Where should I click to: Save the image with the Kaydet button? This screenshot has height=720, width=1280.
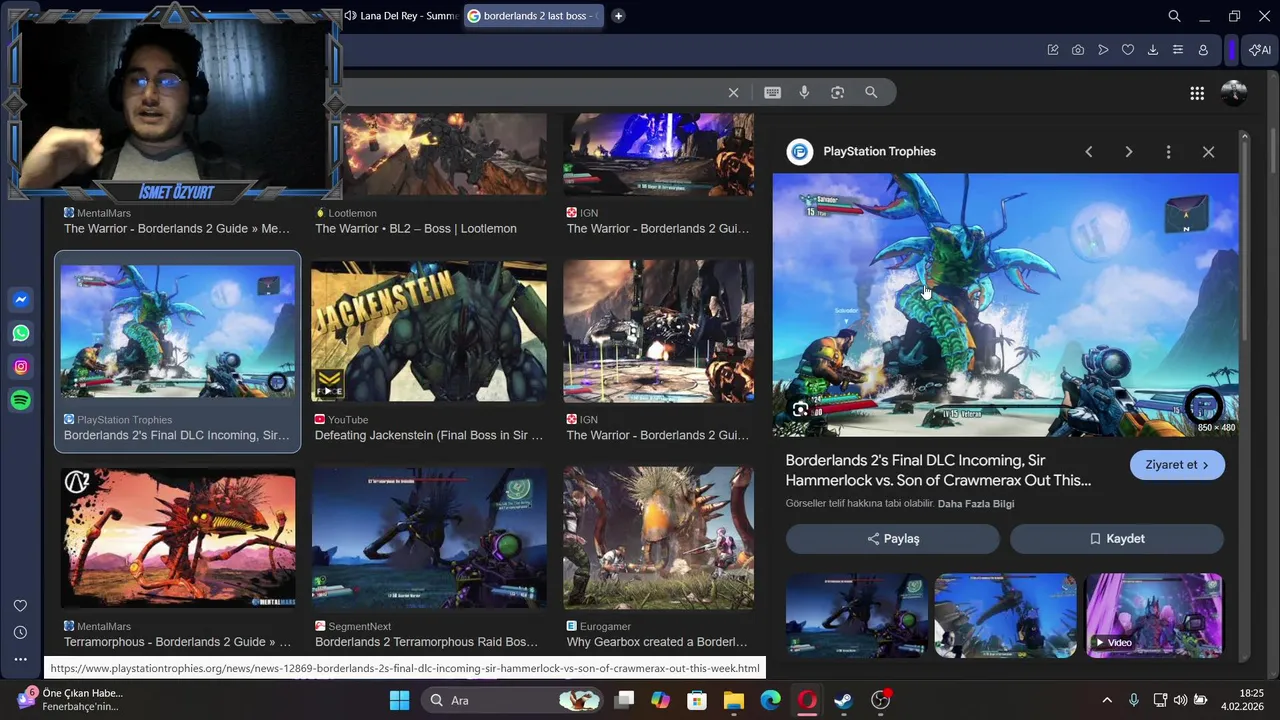pos(1116,539)
